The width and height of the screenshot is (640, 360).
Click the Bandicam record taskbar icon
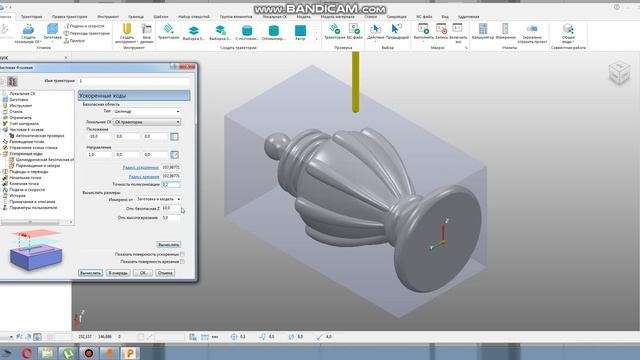coord(89,353)
